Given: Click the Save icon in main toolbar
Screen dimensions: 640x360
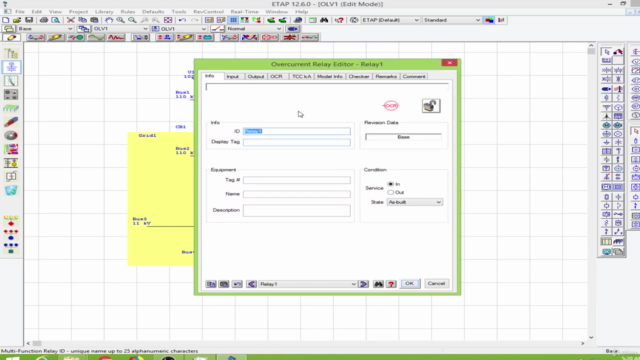Looking at the screenshot, I should pyautogui.click(x=29, y=20).
